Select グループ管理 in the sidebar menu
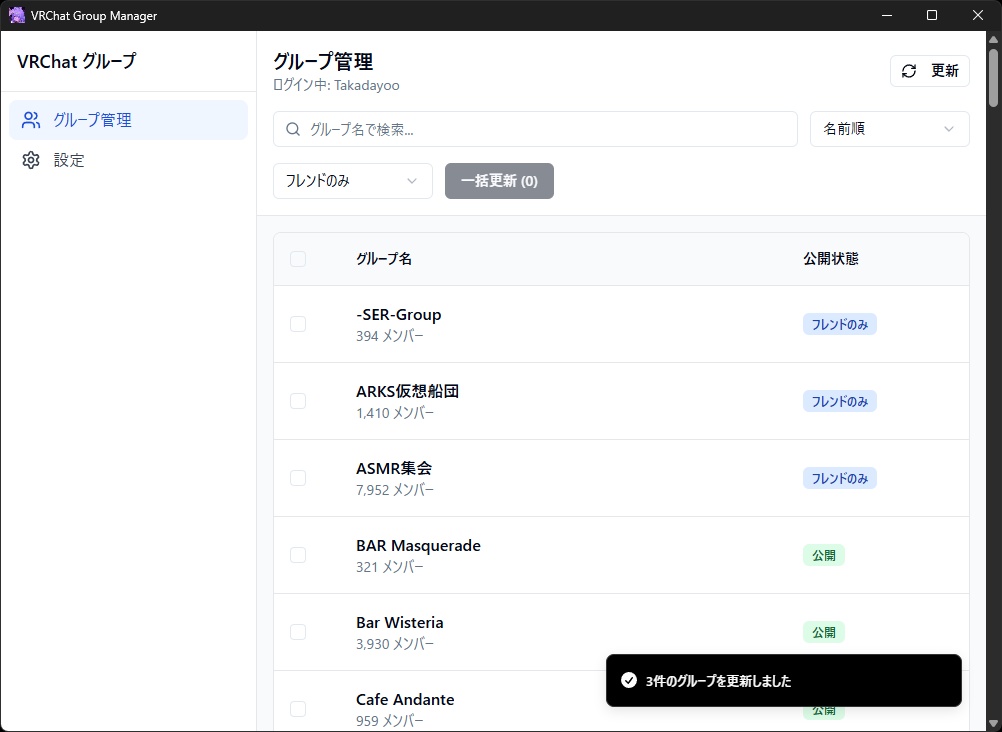Screen dimensions: 1002x732 point(93,119)
